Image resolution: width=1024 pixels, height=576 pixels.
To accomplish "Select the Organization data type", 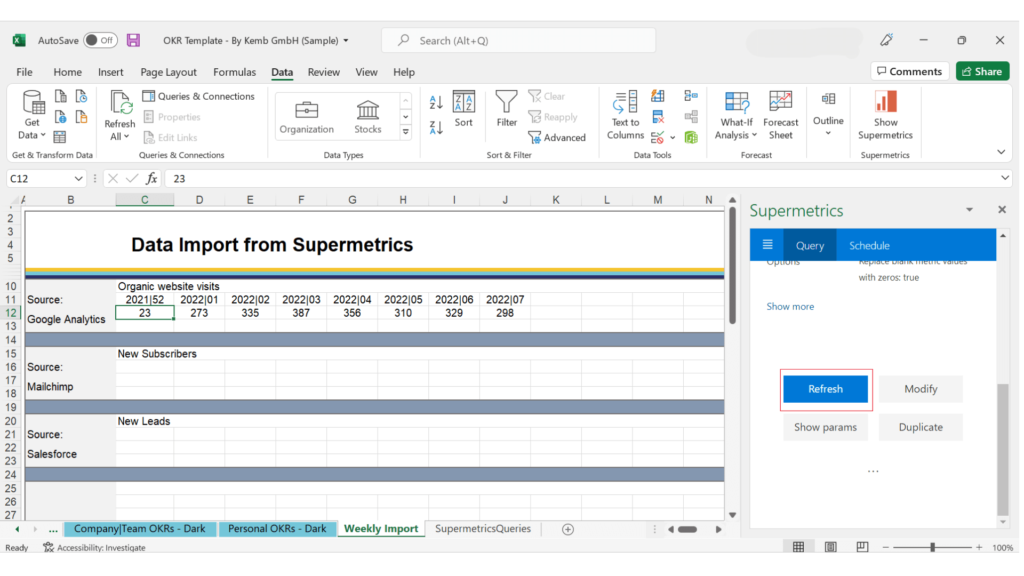I will (x=306, y=117).
